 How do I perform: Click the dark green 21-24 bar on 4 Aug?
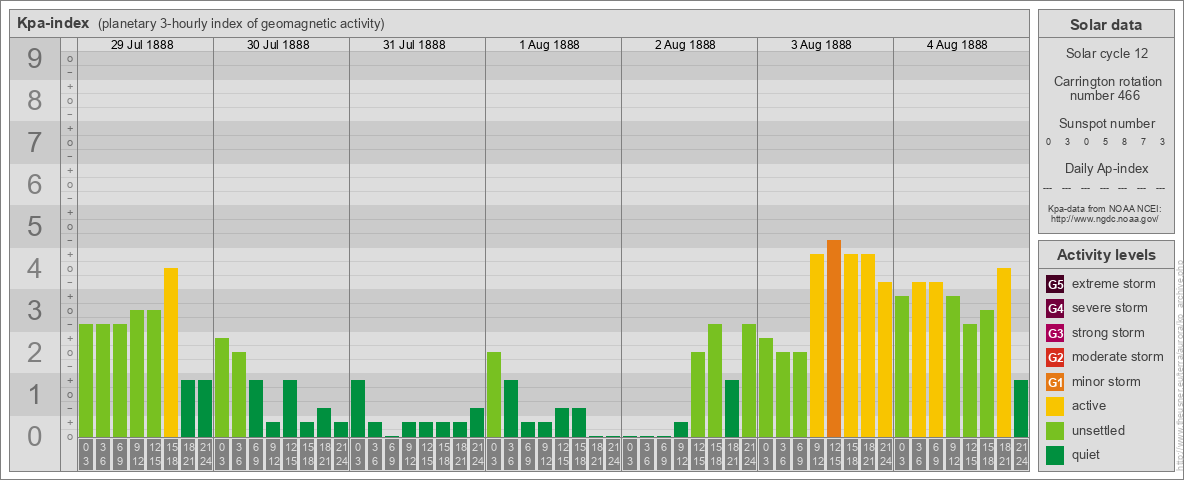click(1021, 408)
